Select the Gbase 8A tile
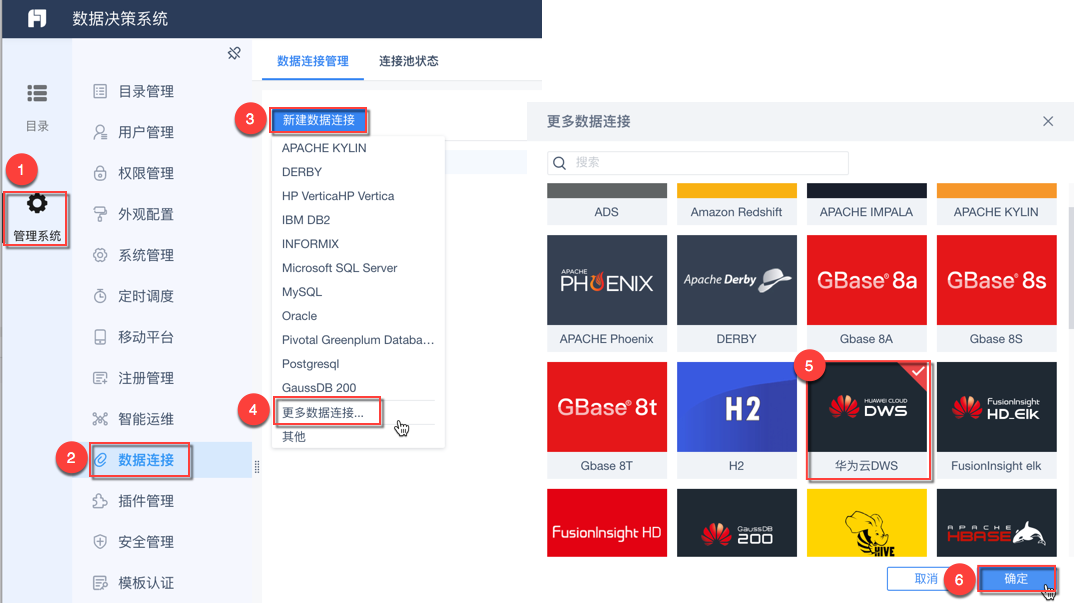 [x=866, y=293]
